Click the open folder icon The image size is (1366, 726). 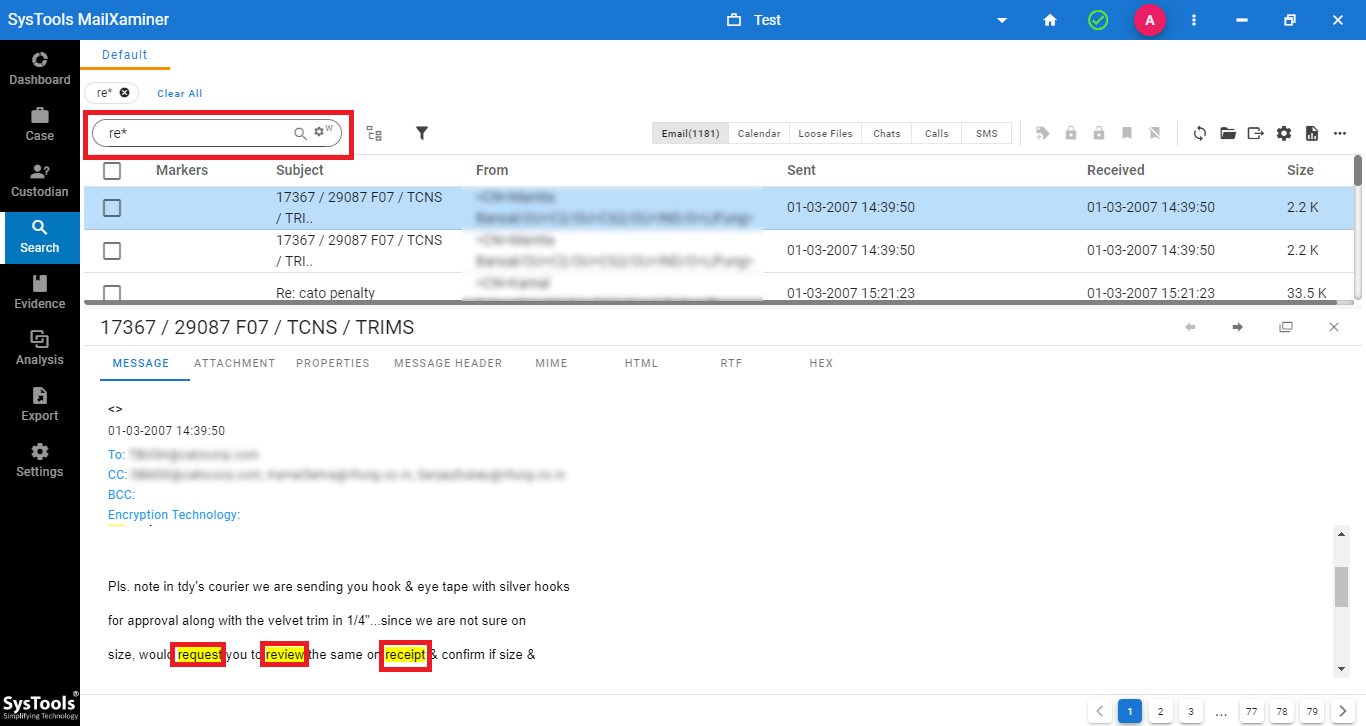[1228, 133]
